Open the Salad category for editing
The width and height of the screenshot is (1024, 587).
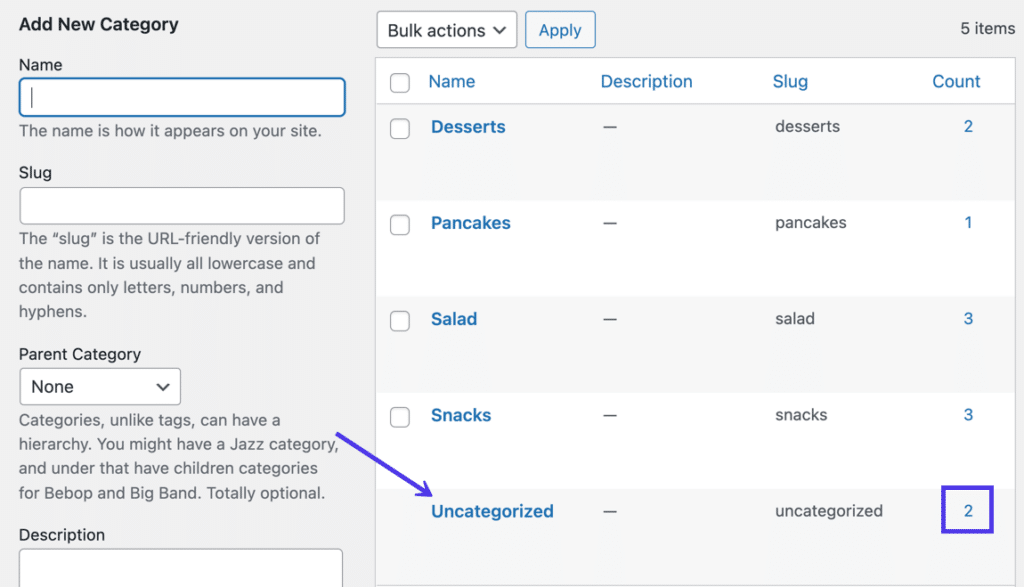click(x=454, y=318)
